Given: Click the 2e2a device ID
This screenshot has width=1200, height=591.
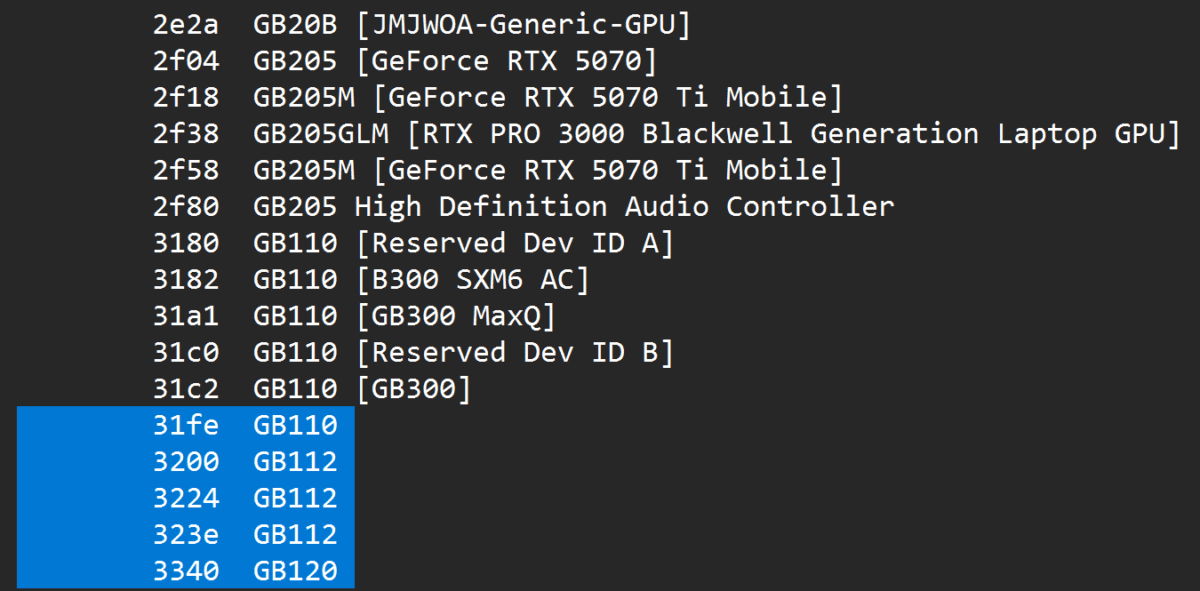Looking at the screenshot, I should pos(186,25).
